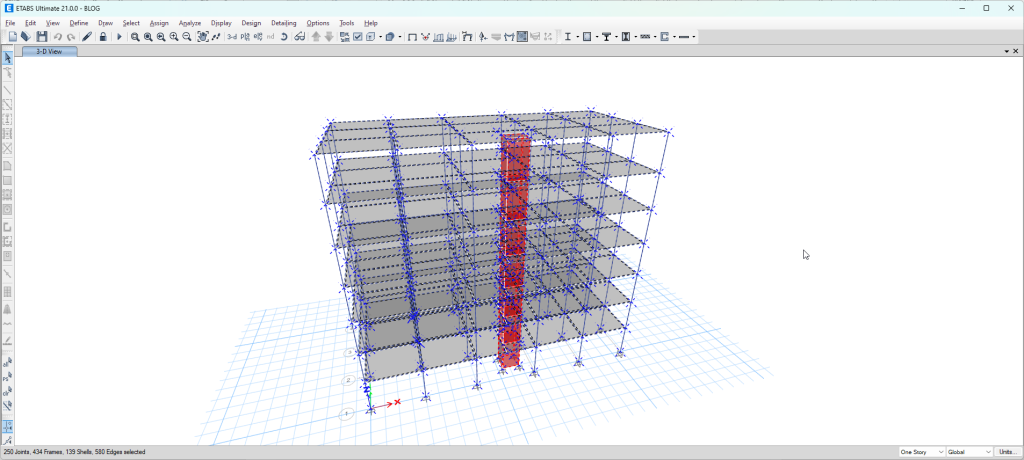1024x460 pixels.
Task: Toggle the Show Undeformed Shape icon
Action: pos(411,37)
